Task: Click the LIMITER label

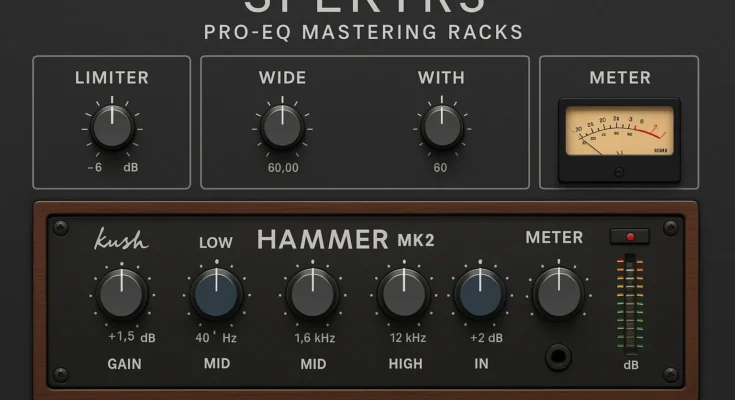Action: click(112, 77)
